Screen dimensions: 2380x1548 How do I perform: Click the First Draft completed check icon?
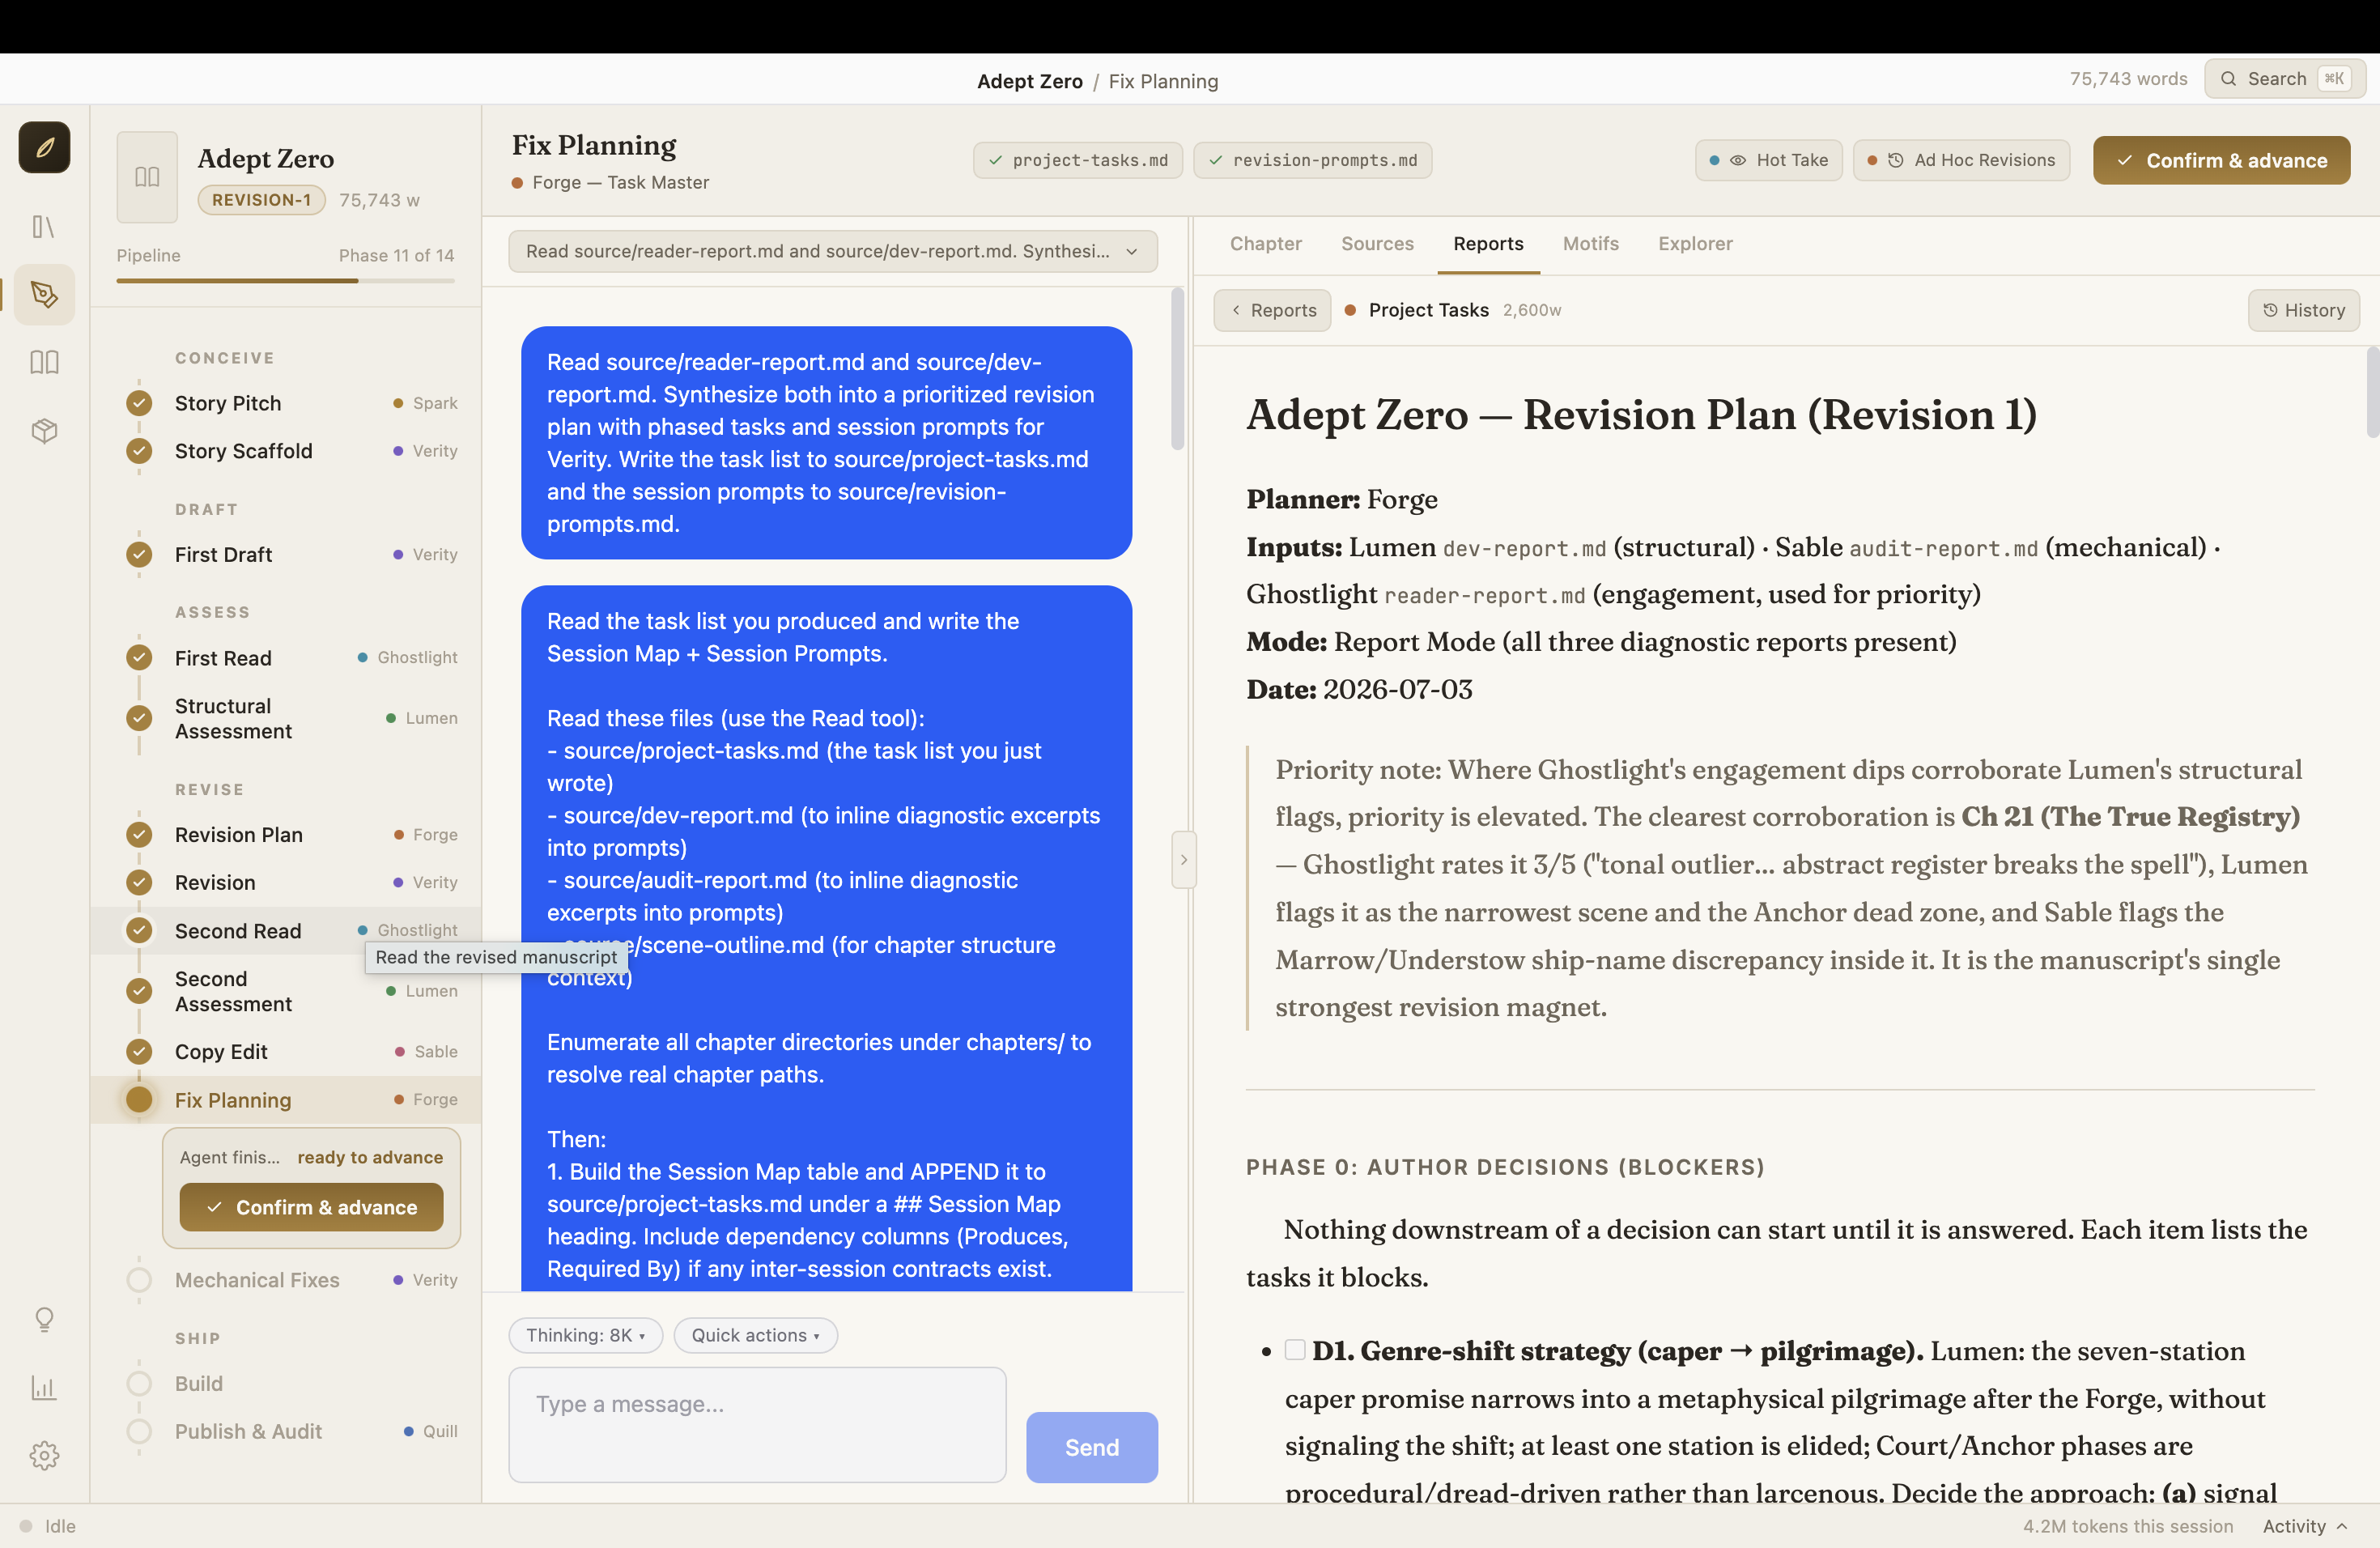[139, 554]
